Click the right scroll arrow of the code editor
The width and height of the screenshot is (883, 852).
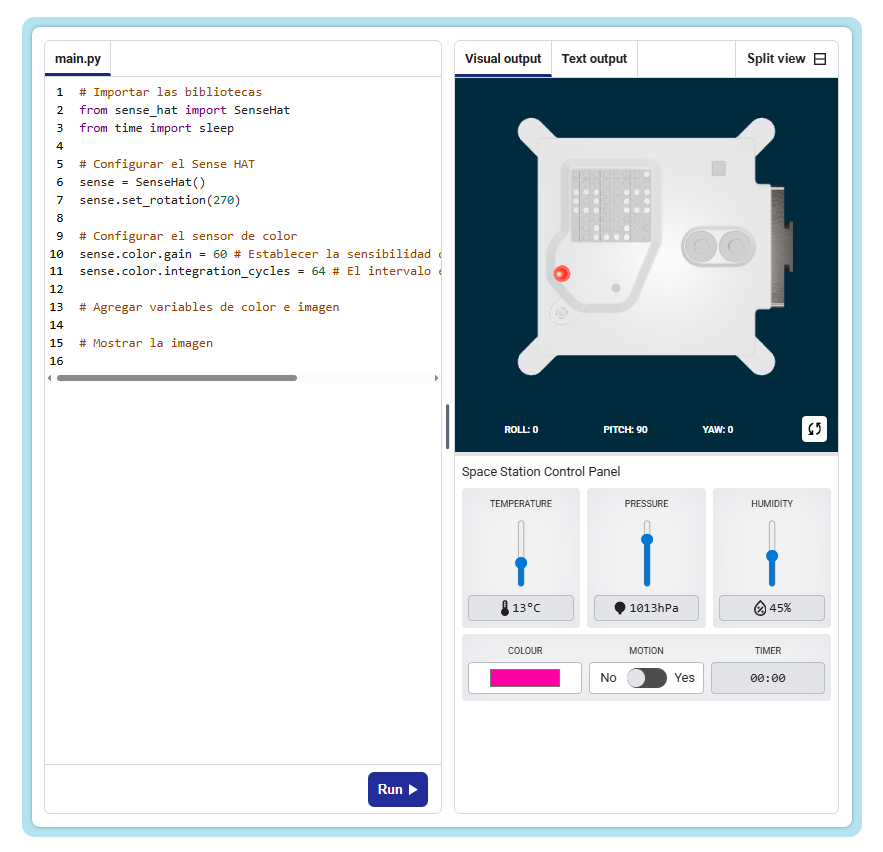click(436, 378)
